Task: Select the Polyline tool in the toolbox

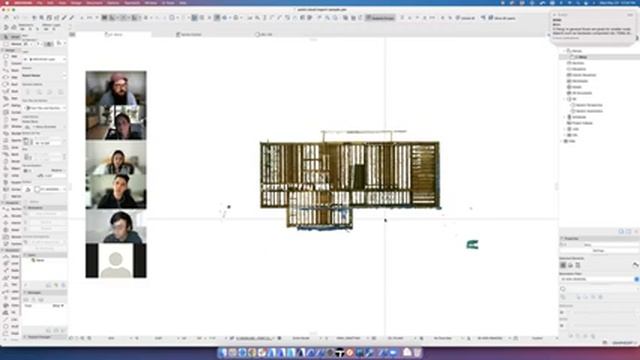Action: tap(11, 333)
